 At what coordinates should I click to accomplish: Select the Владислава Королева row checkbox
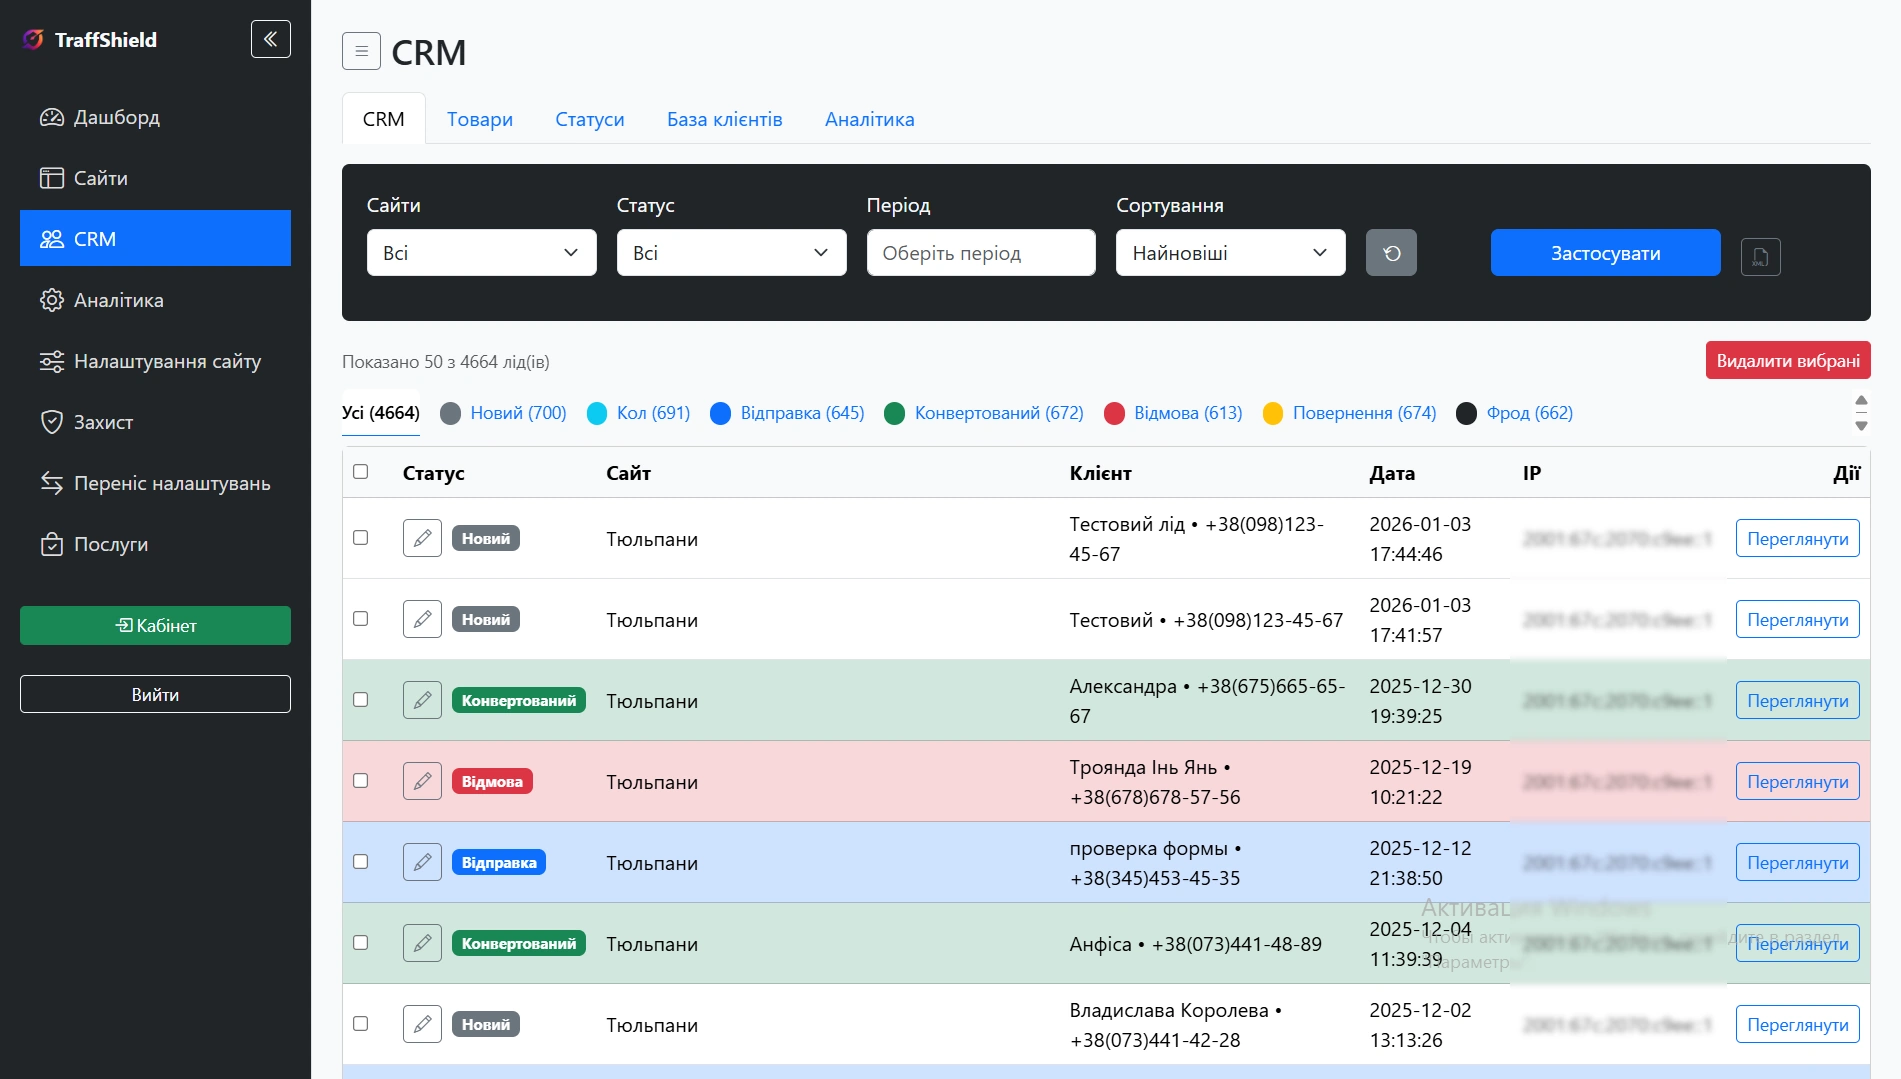pyautogui.click(x=361, y=1024)
